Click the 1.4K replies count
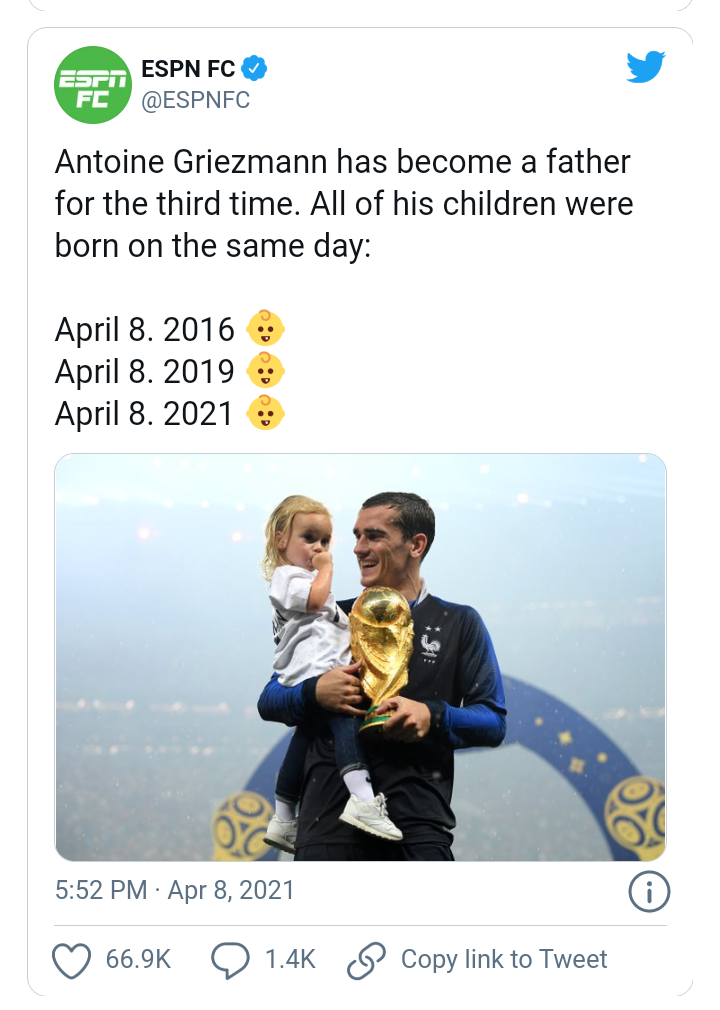Screen dimensions: 720x1010 (x=290, y=960)
